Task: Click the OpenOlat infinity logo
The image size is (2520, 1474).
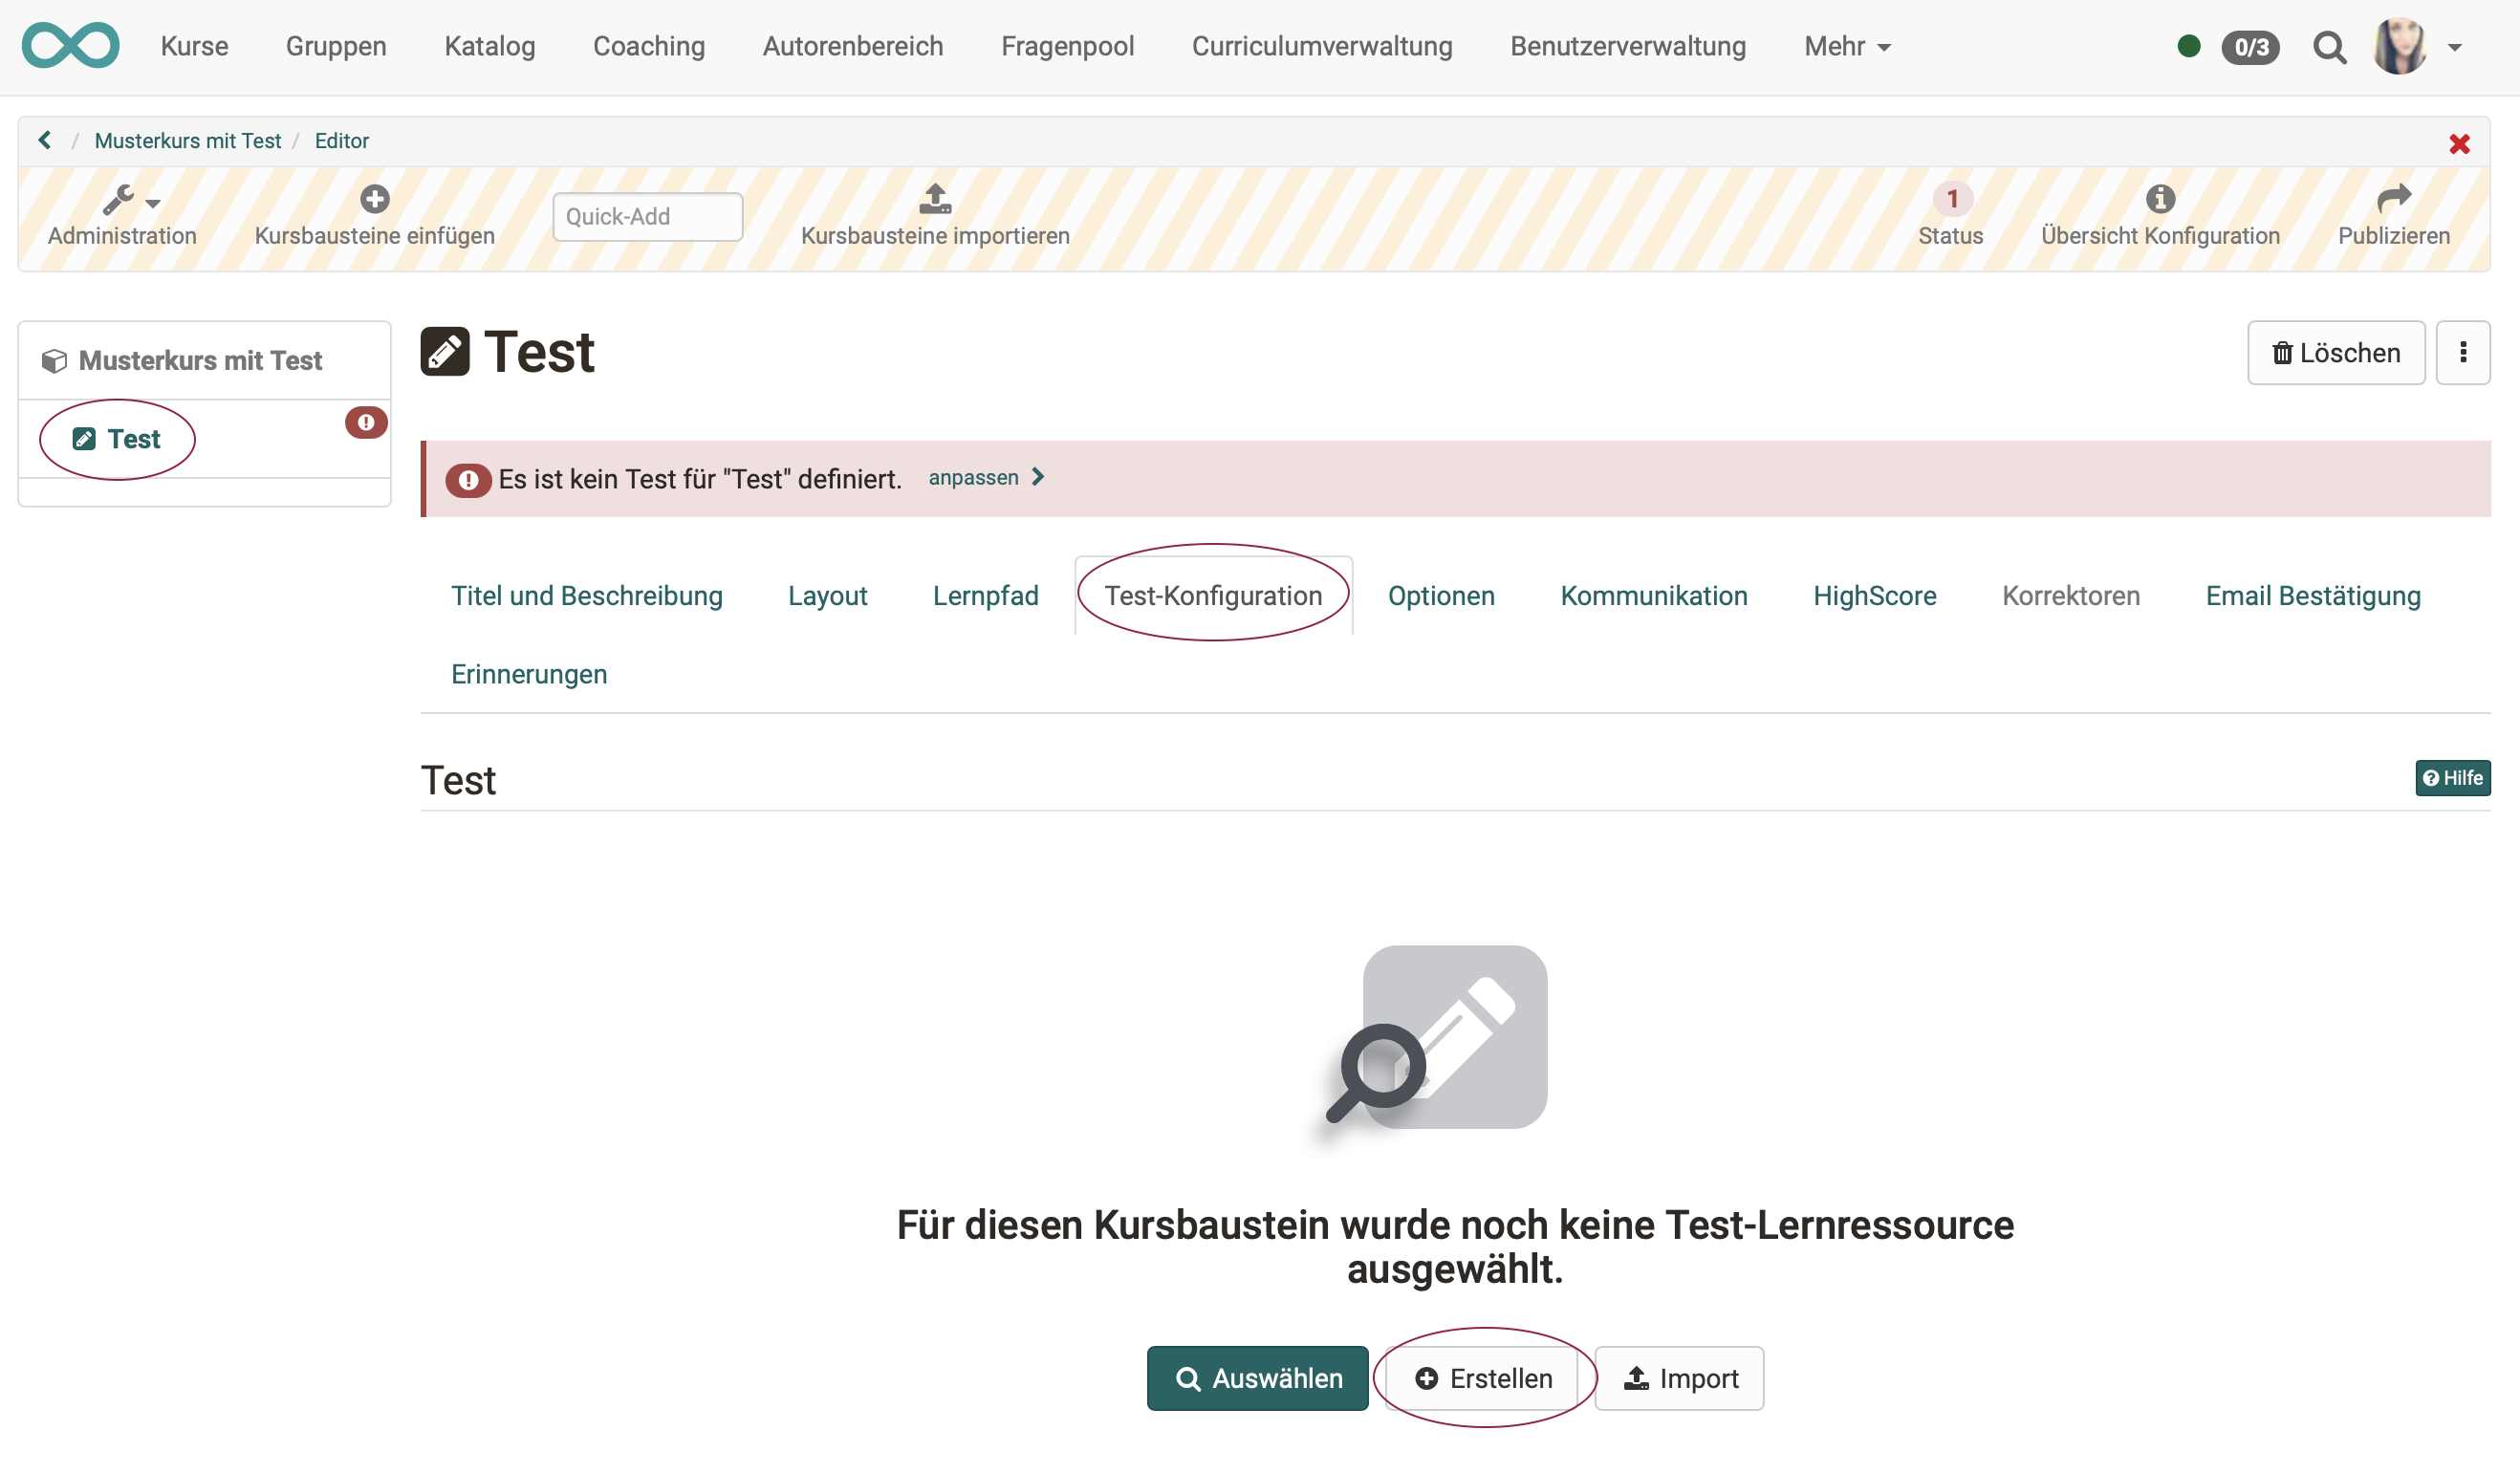Action: 71,45
